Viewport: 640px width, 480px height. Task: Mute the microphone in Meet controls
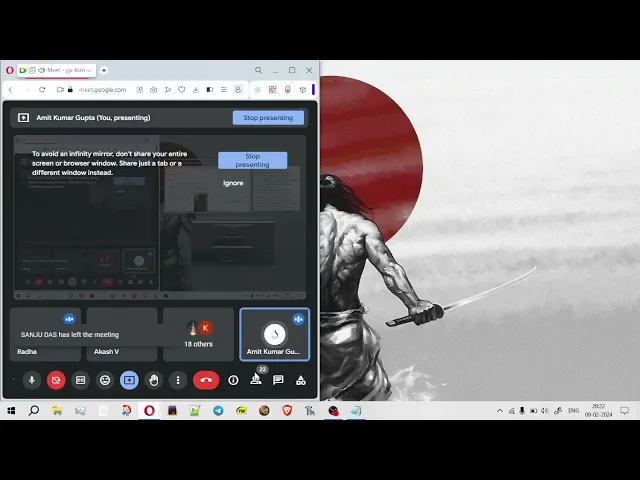tap(32, 380)
